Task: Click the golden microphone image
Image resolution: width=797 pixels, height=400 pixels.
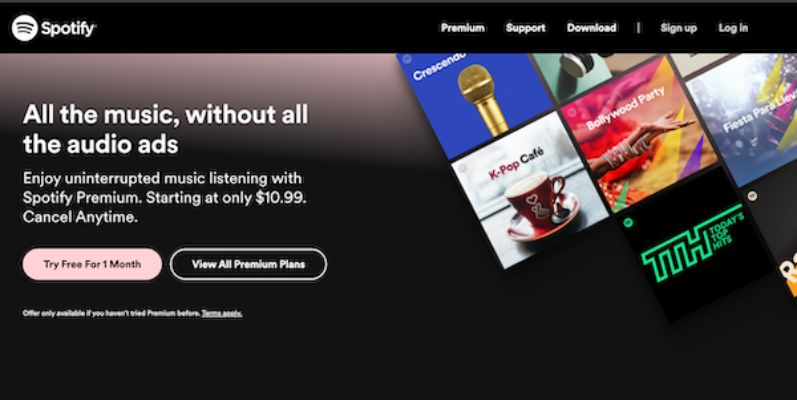Action: click(x=482, y=99)
